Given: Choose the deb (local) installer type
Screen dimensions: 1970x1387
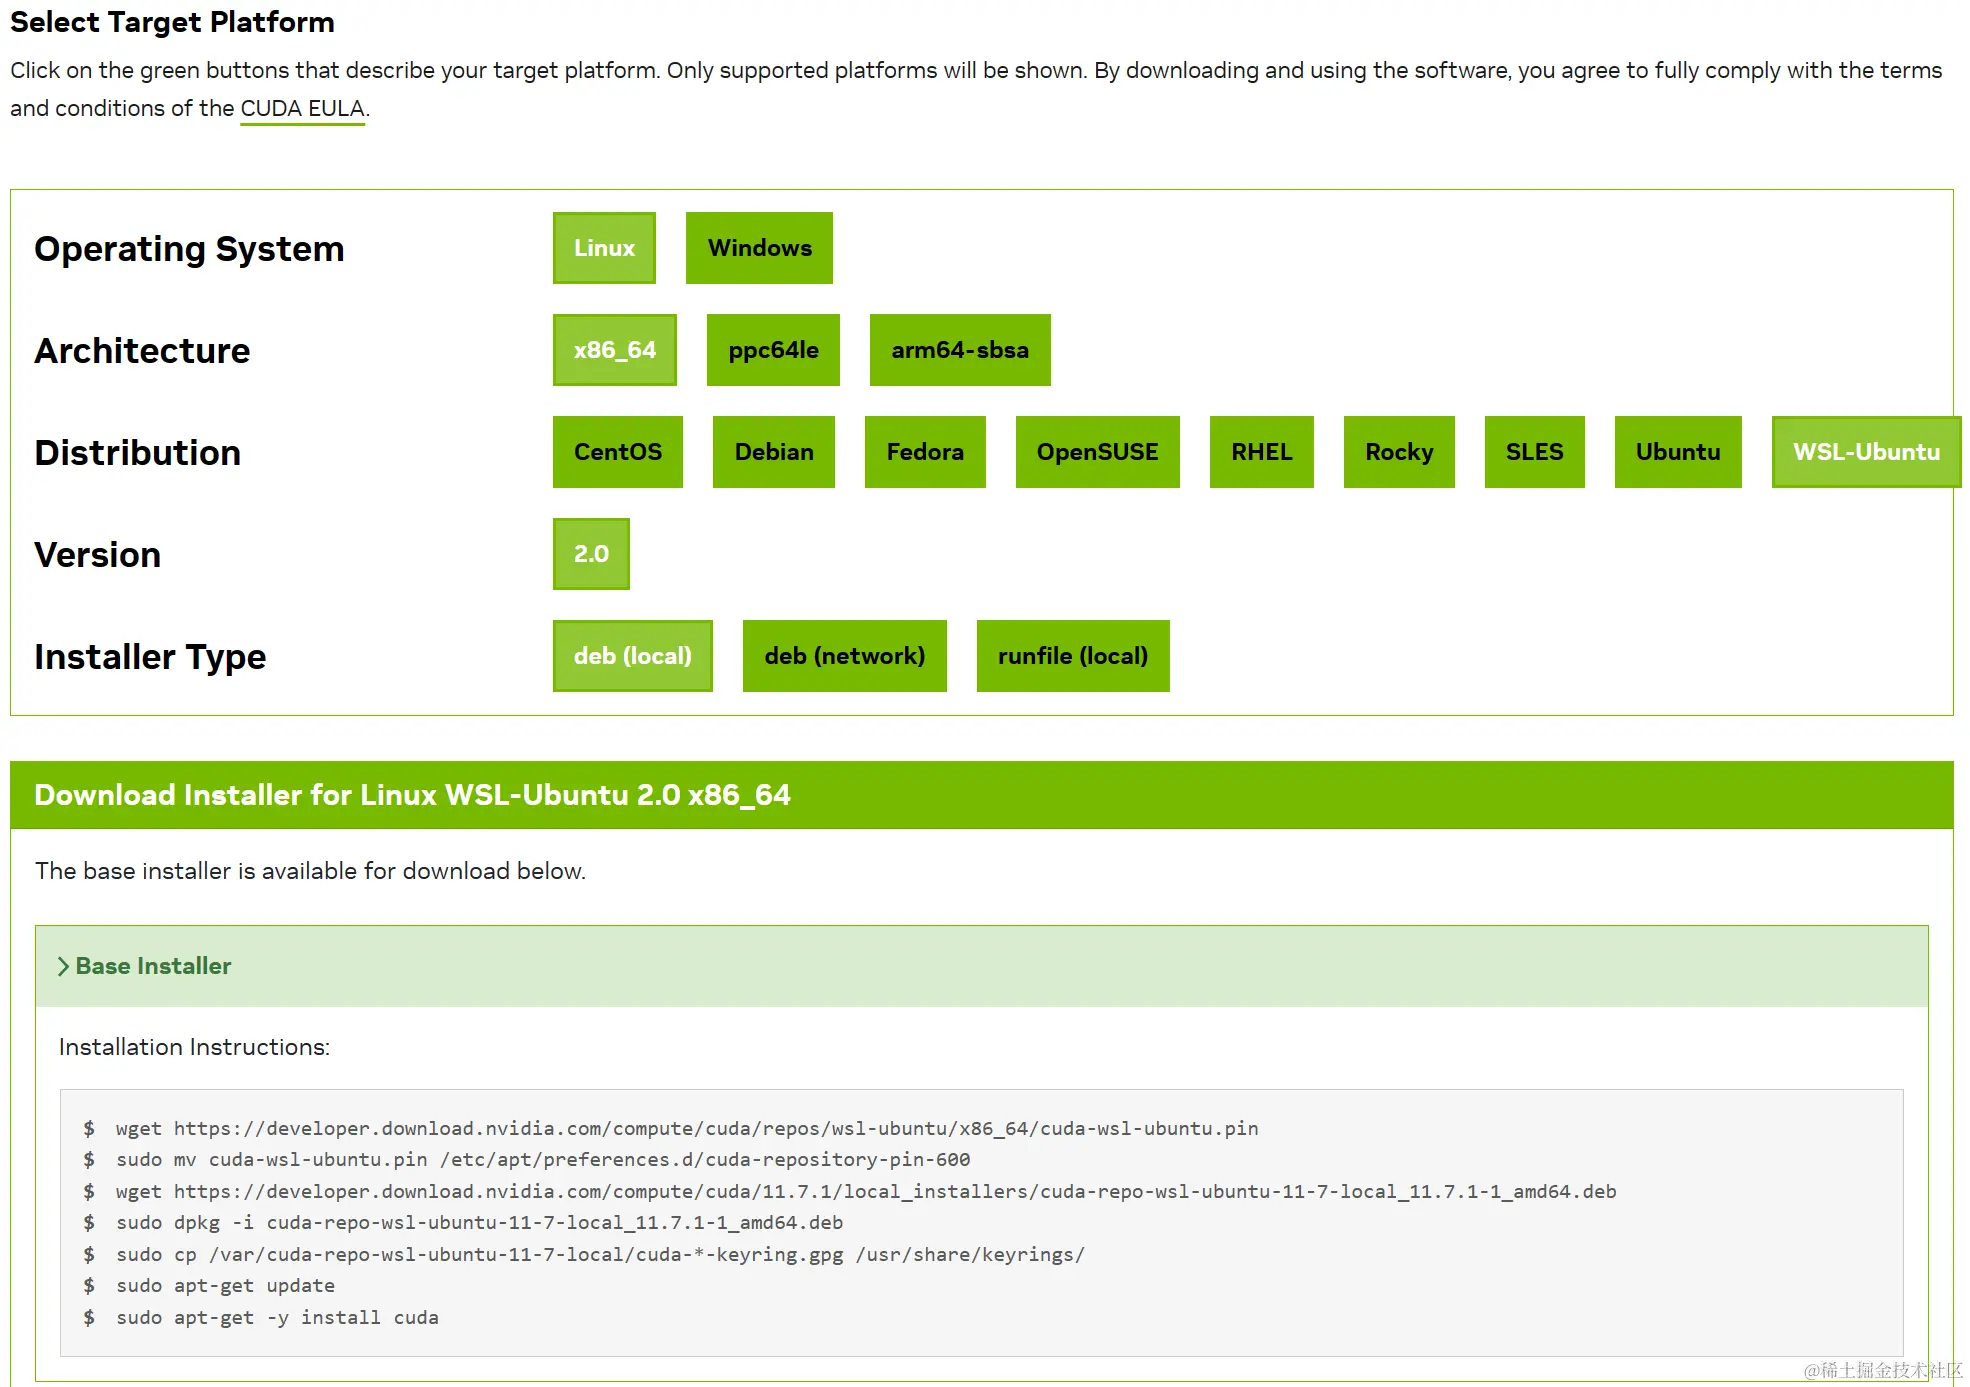Looking at the screenshot, I should 632,655.
